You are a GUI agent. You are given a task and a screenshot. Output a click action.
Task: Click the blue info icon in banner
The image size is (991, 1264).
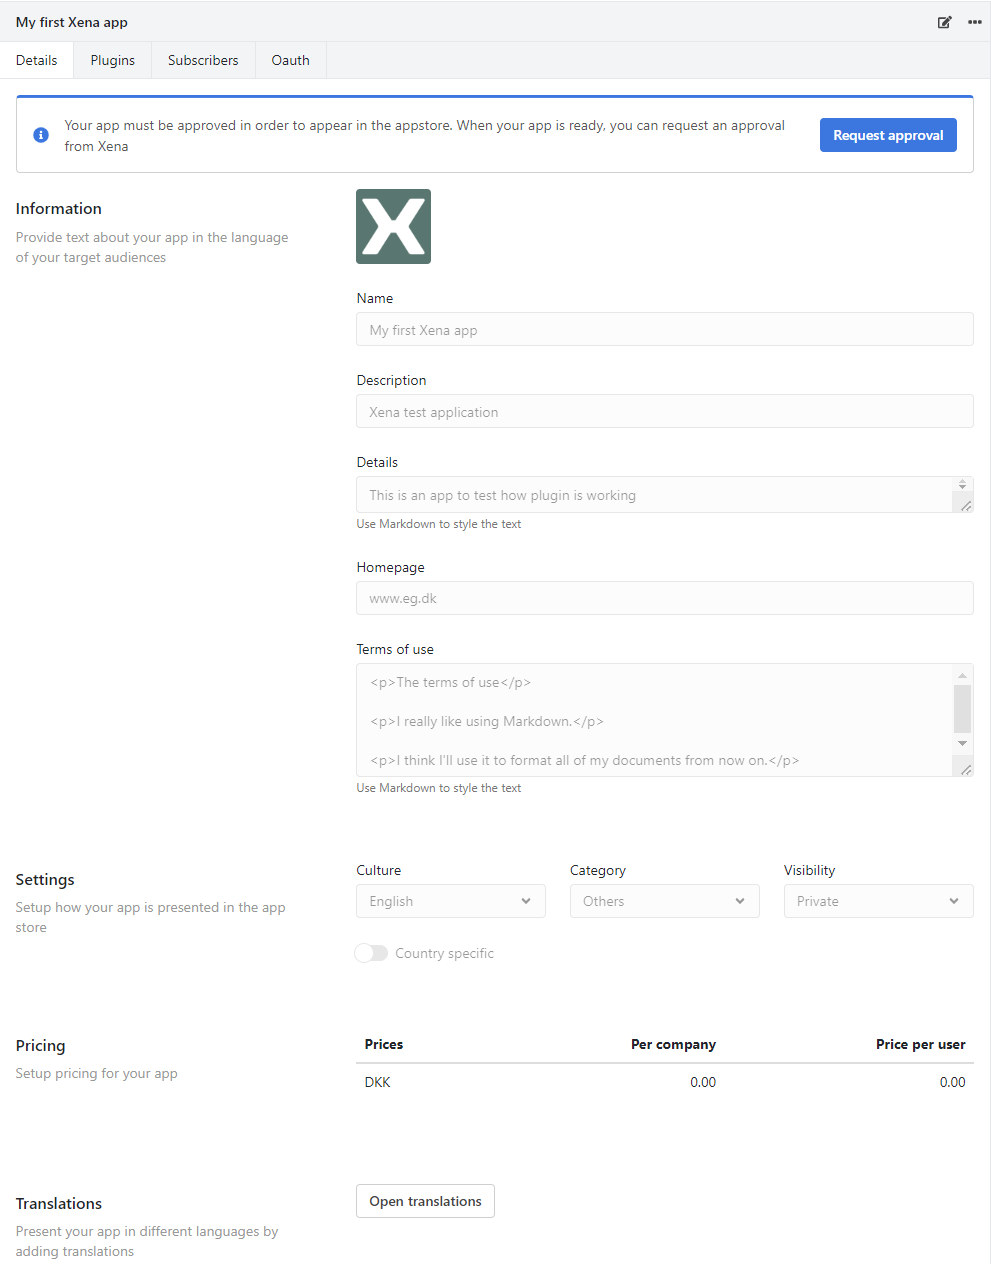pos(41,135)
